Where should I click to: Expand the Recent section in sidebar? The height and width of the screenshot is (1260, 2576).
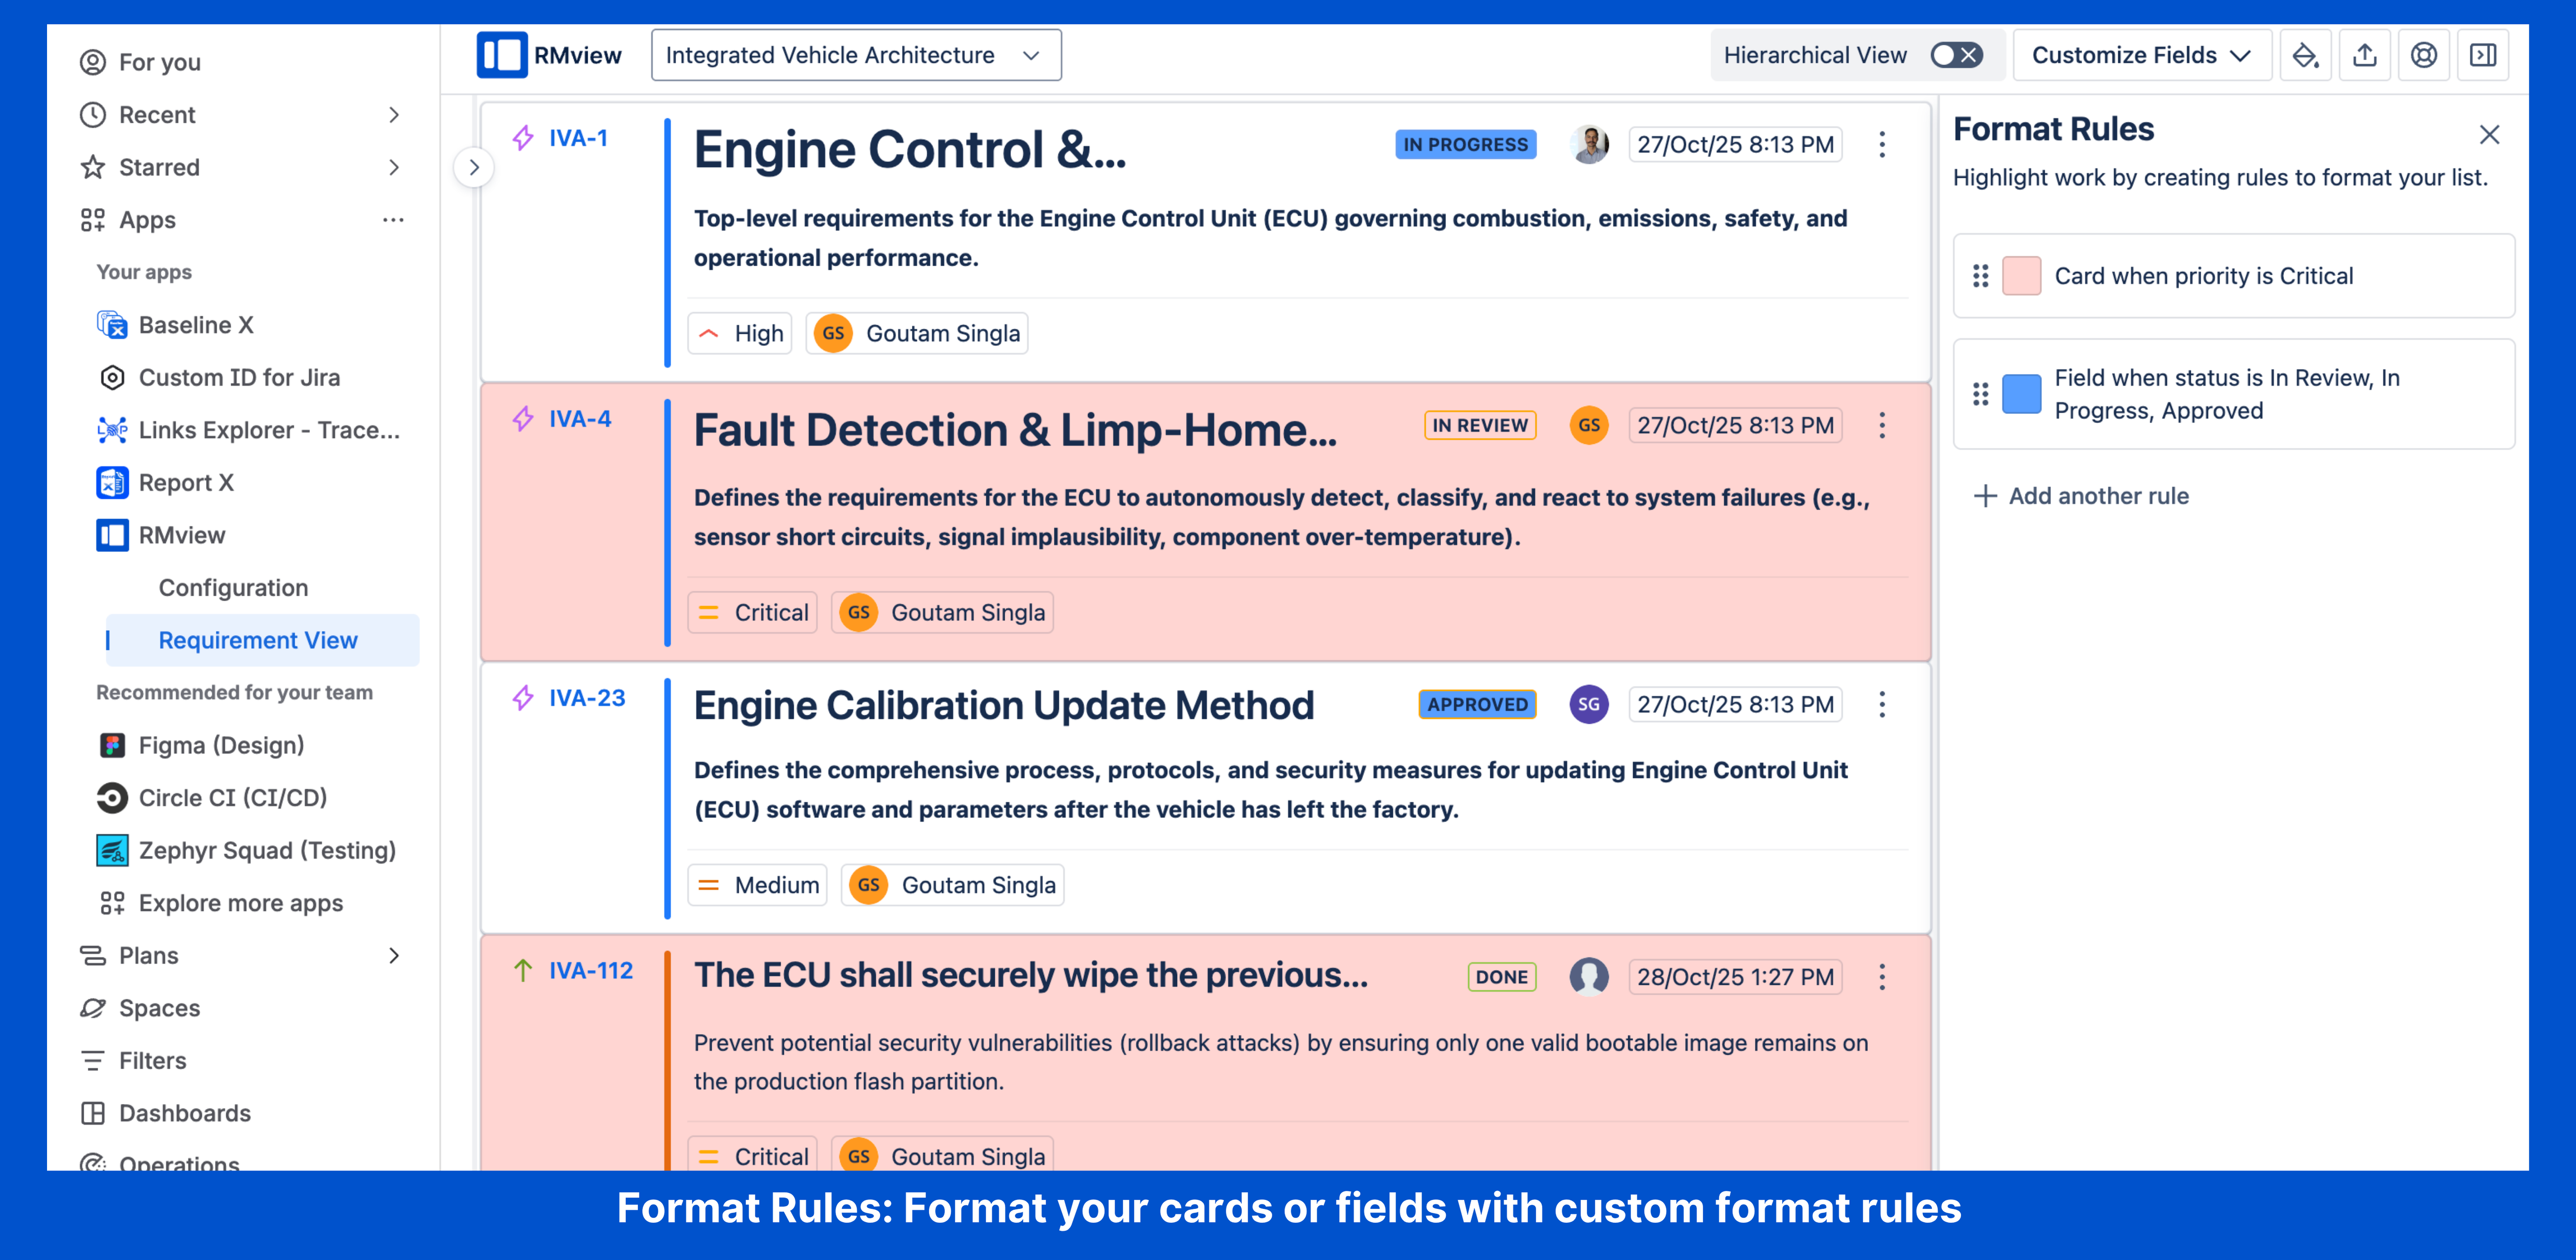[x=394, y=115]
